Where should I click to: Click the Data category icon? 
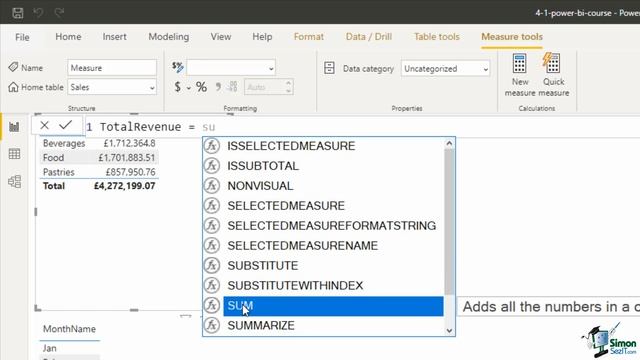point(329,68)
